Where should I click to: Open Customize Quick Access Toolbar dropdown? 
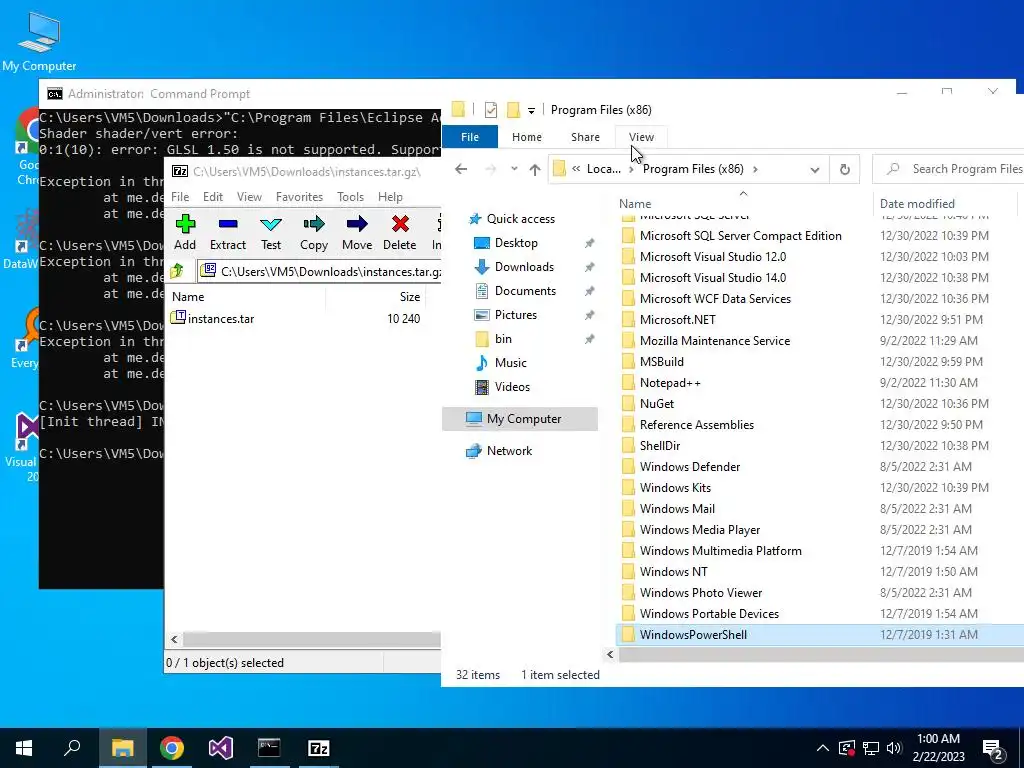(x=532, y=110)
